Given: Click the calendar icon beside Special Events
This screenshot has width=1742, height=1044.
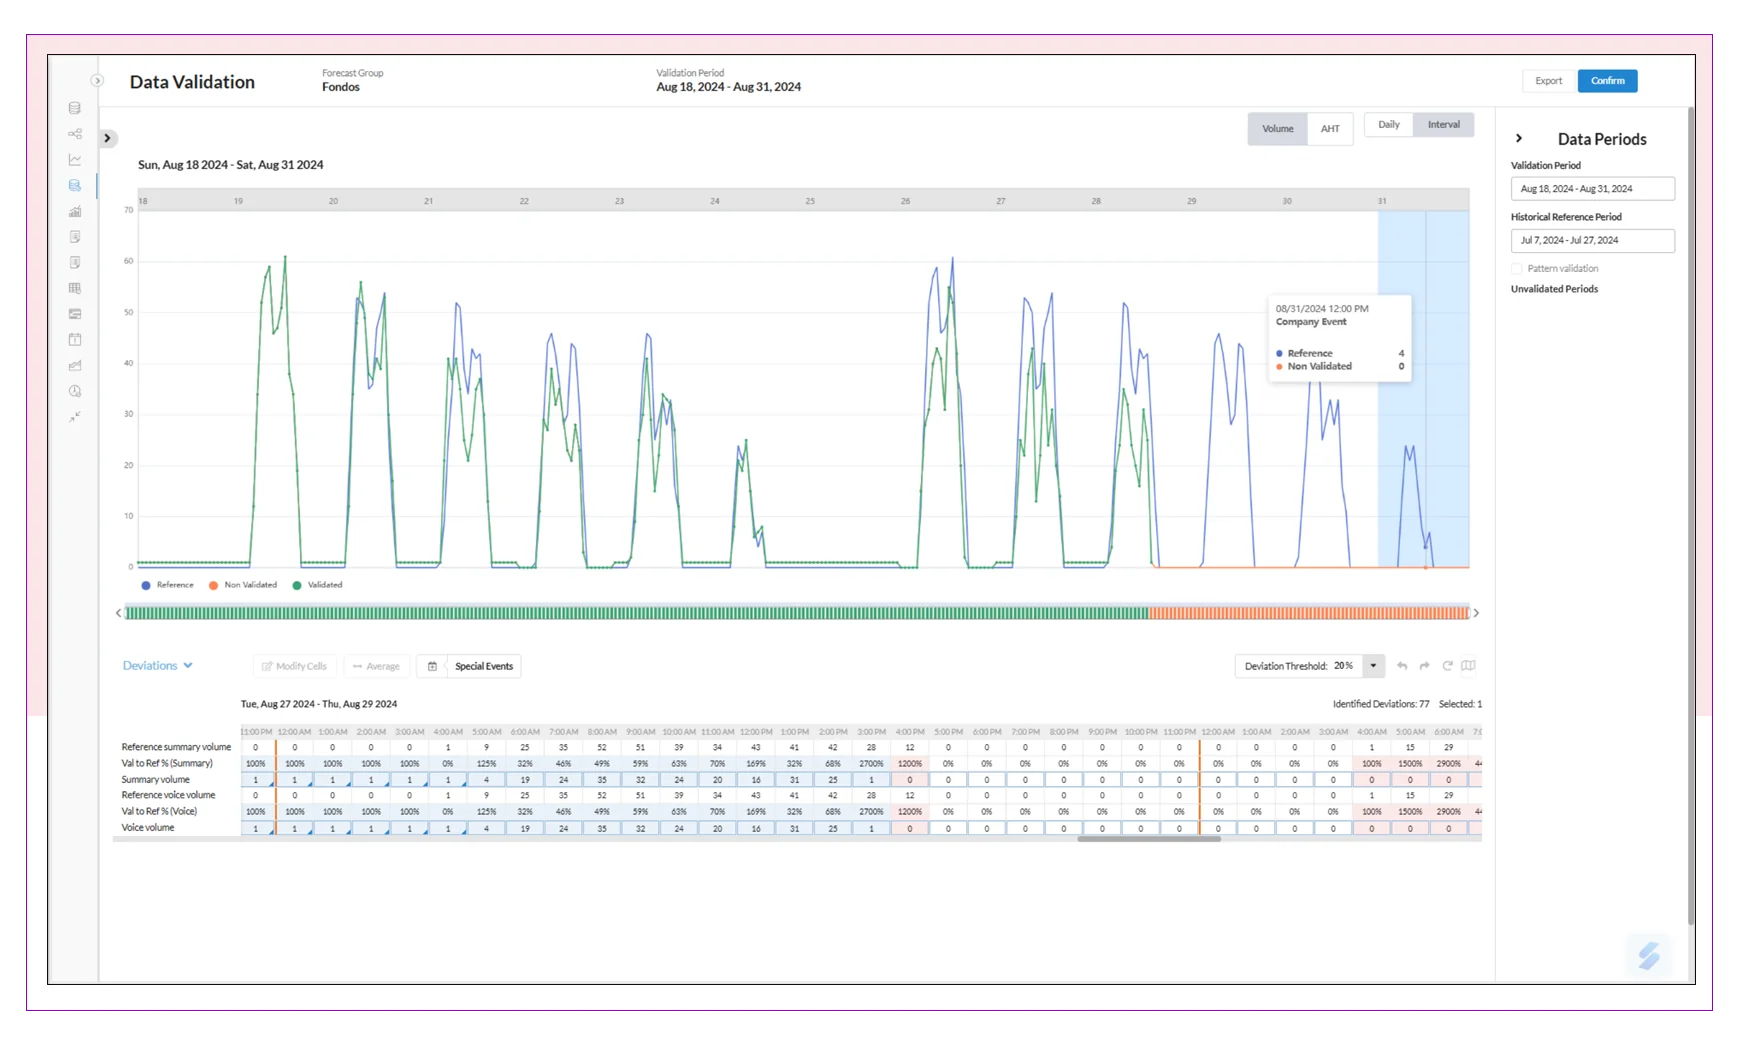Looking at the screenshot, I should click(x=432, y=666).
